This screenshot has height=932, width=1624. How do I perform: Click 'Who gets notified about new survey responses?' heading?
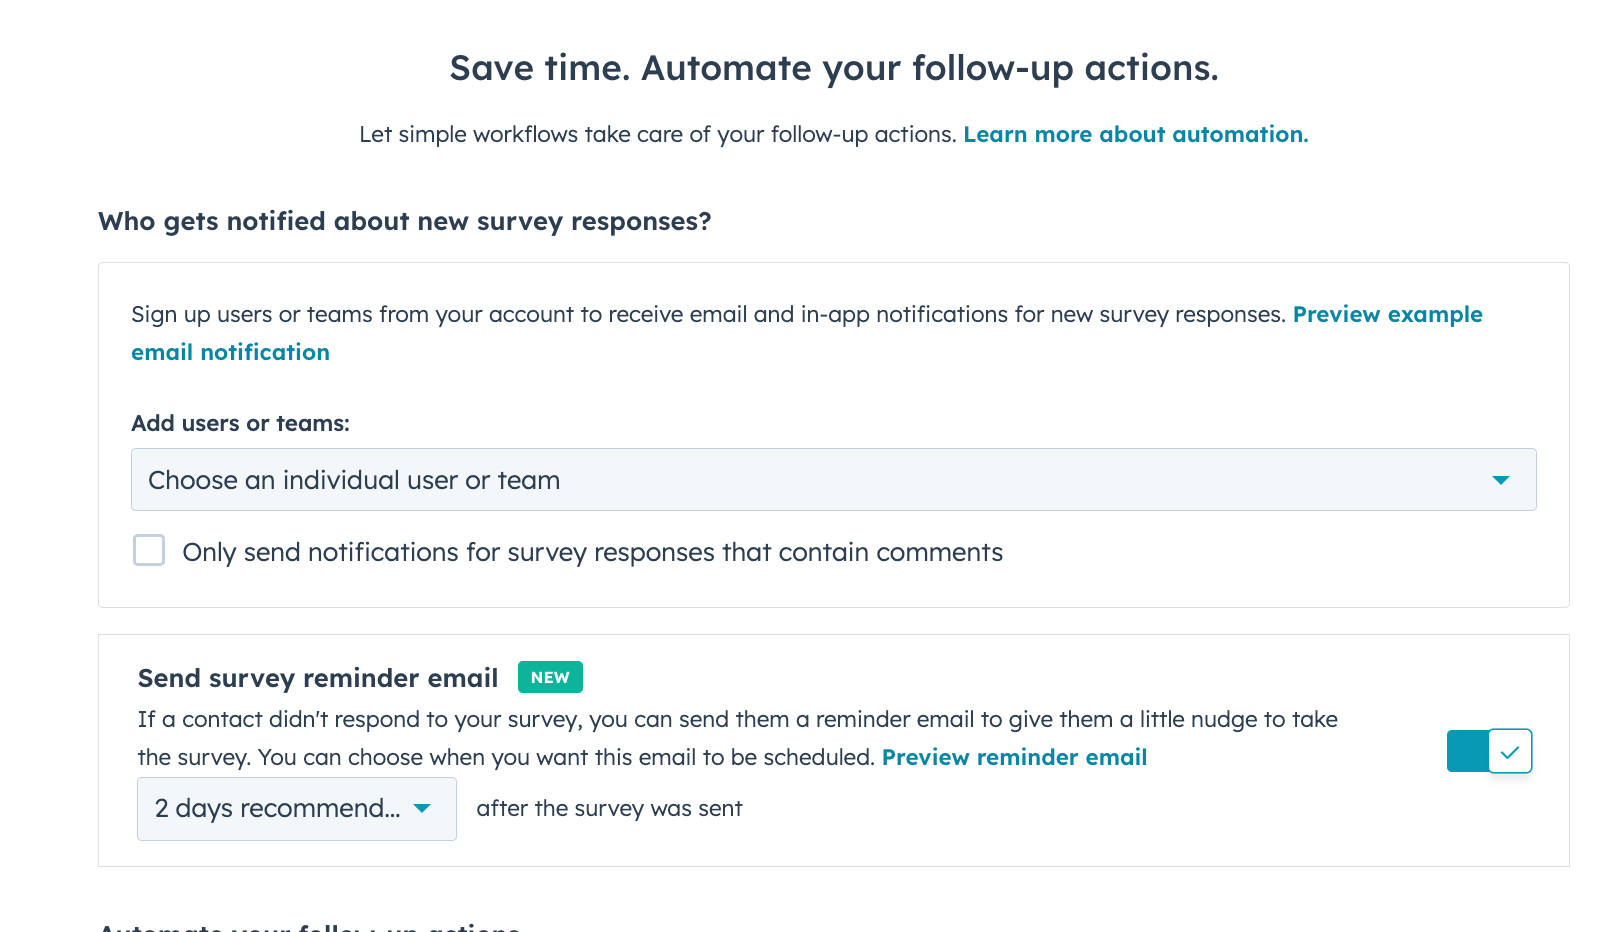(405, 221)
